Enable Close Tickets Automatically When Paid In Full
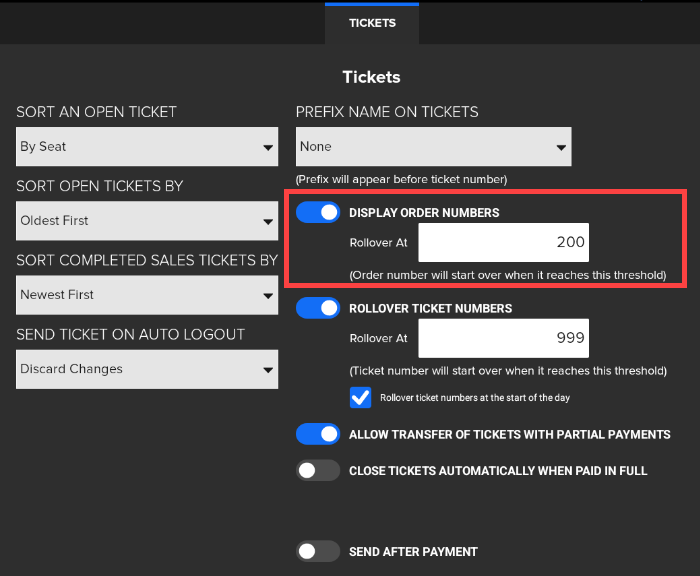 (x=318, y=470)
